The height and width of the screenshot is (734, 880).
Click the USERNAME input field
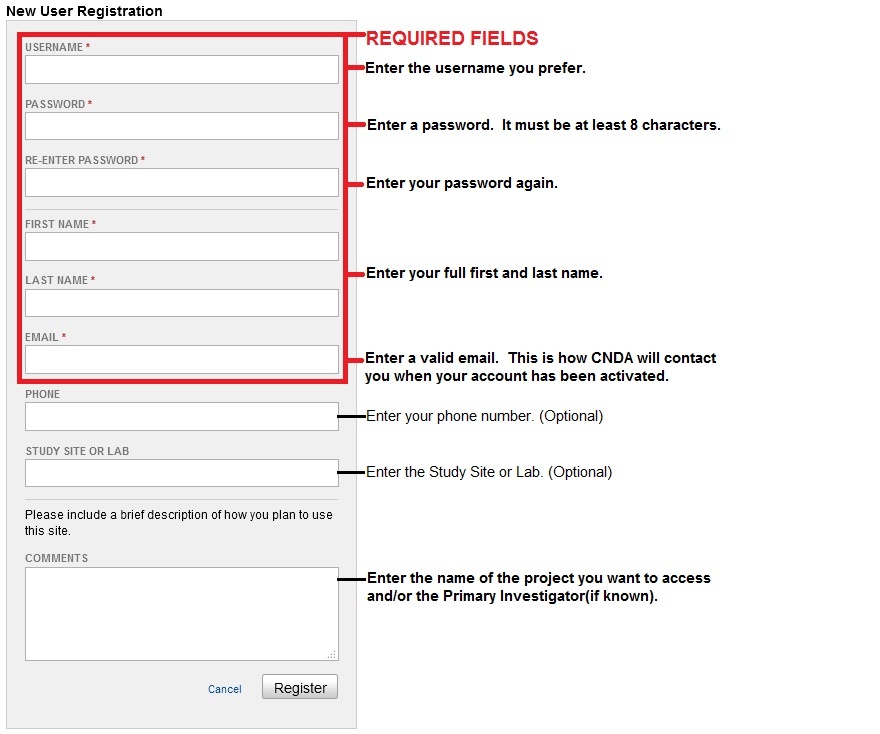(x=181, y=69)
